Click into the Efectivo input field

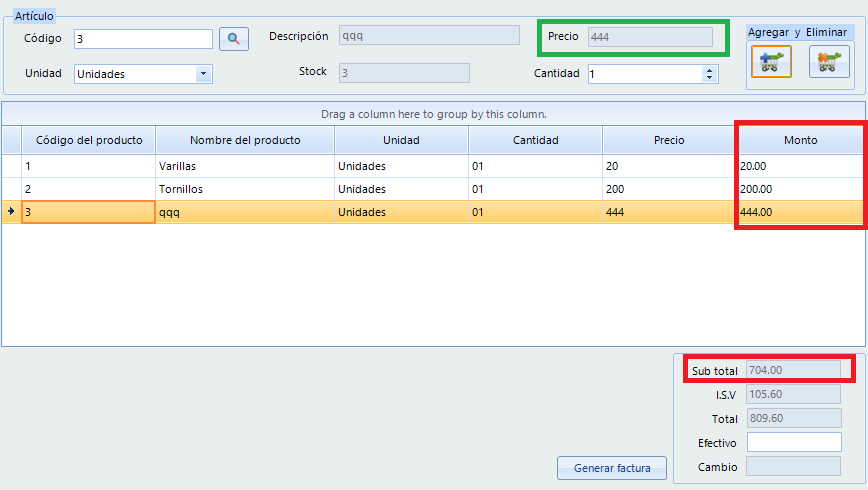pyautogui.click(x=794, y=442)
